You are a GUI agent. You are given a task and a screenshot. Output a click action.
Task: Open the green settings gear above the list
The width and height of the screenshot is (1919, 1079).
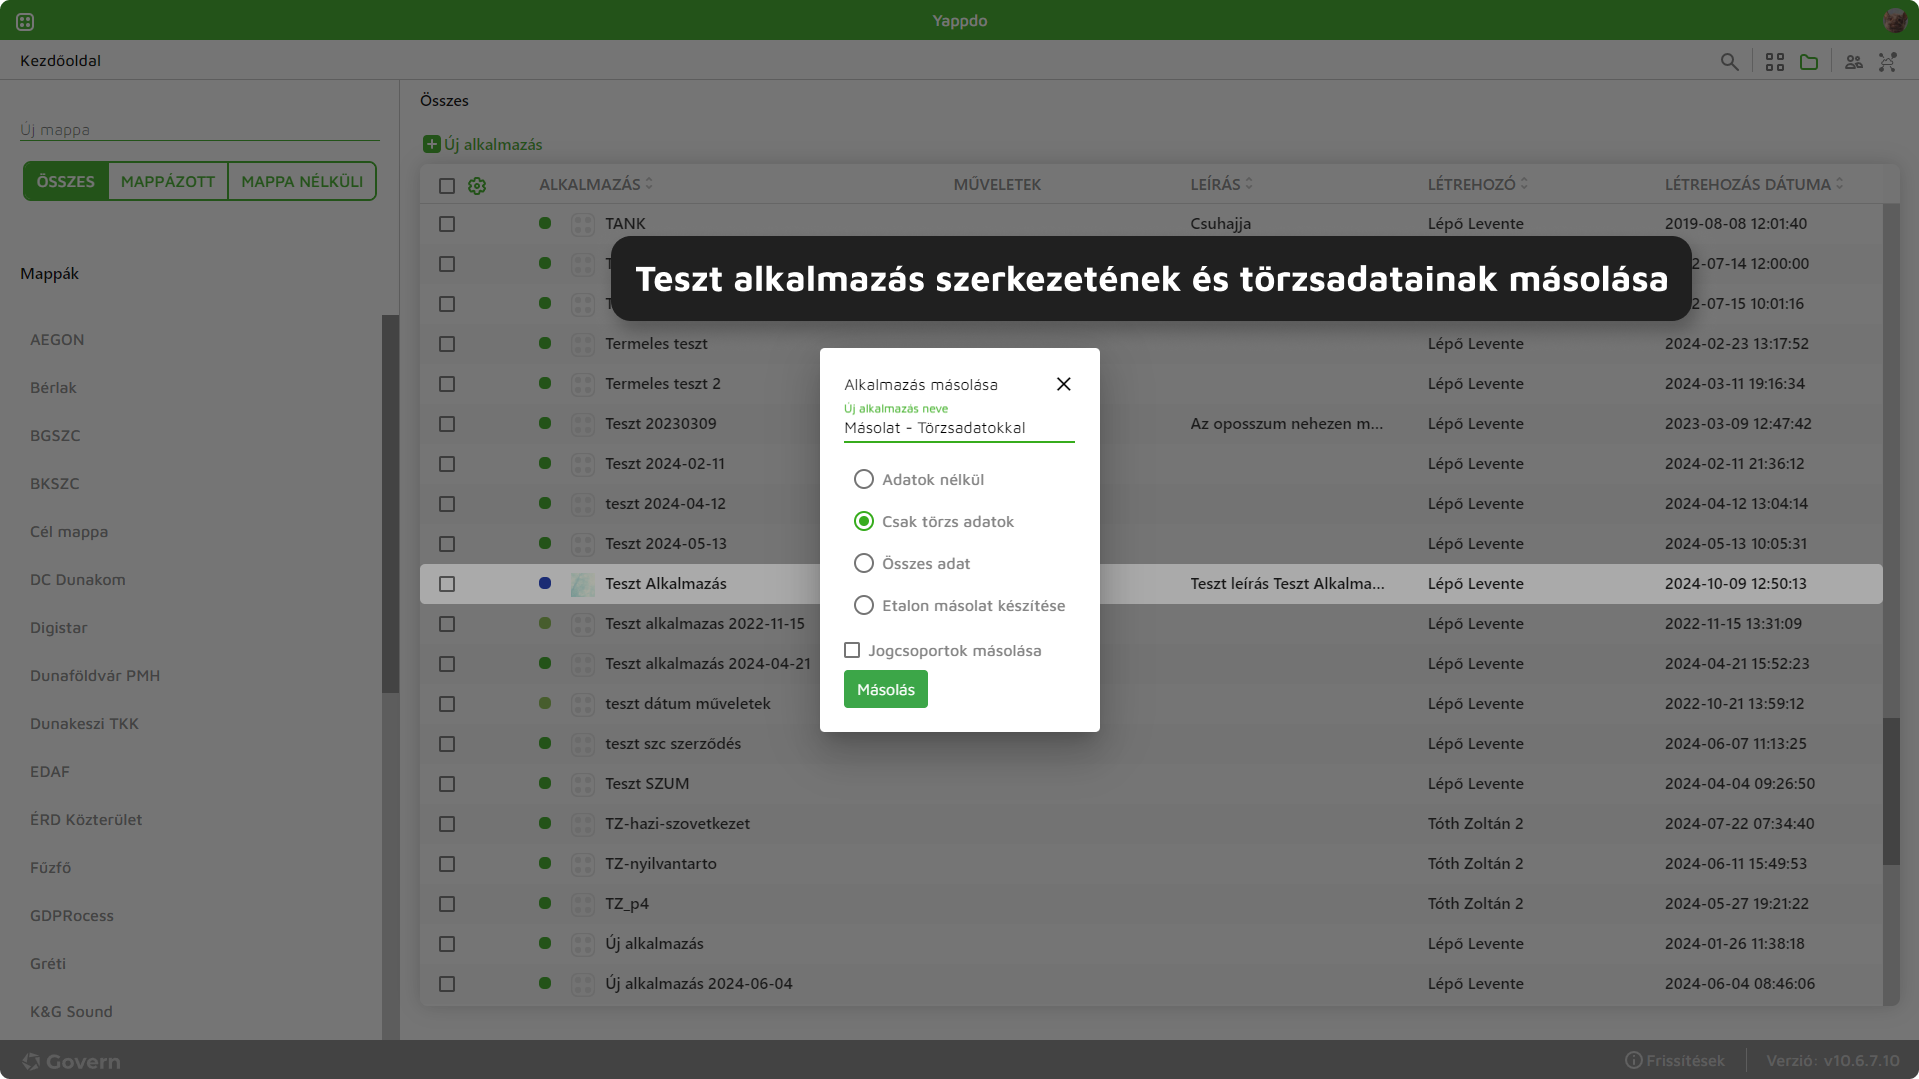[477, 186]
